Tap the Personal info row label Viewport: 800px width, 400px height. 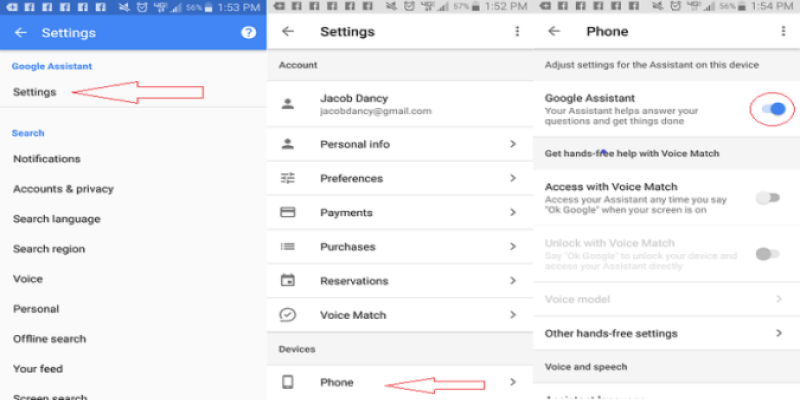[x=355, y=144]
